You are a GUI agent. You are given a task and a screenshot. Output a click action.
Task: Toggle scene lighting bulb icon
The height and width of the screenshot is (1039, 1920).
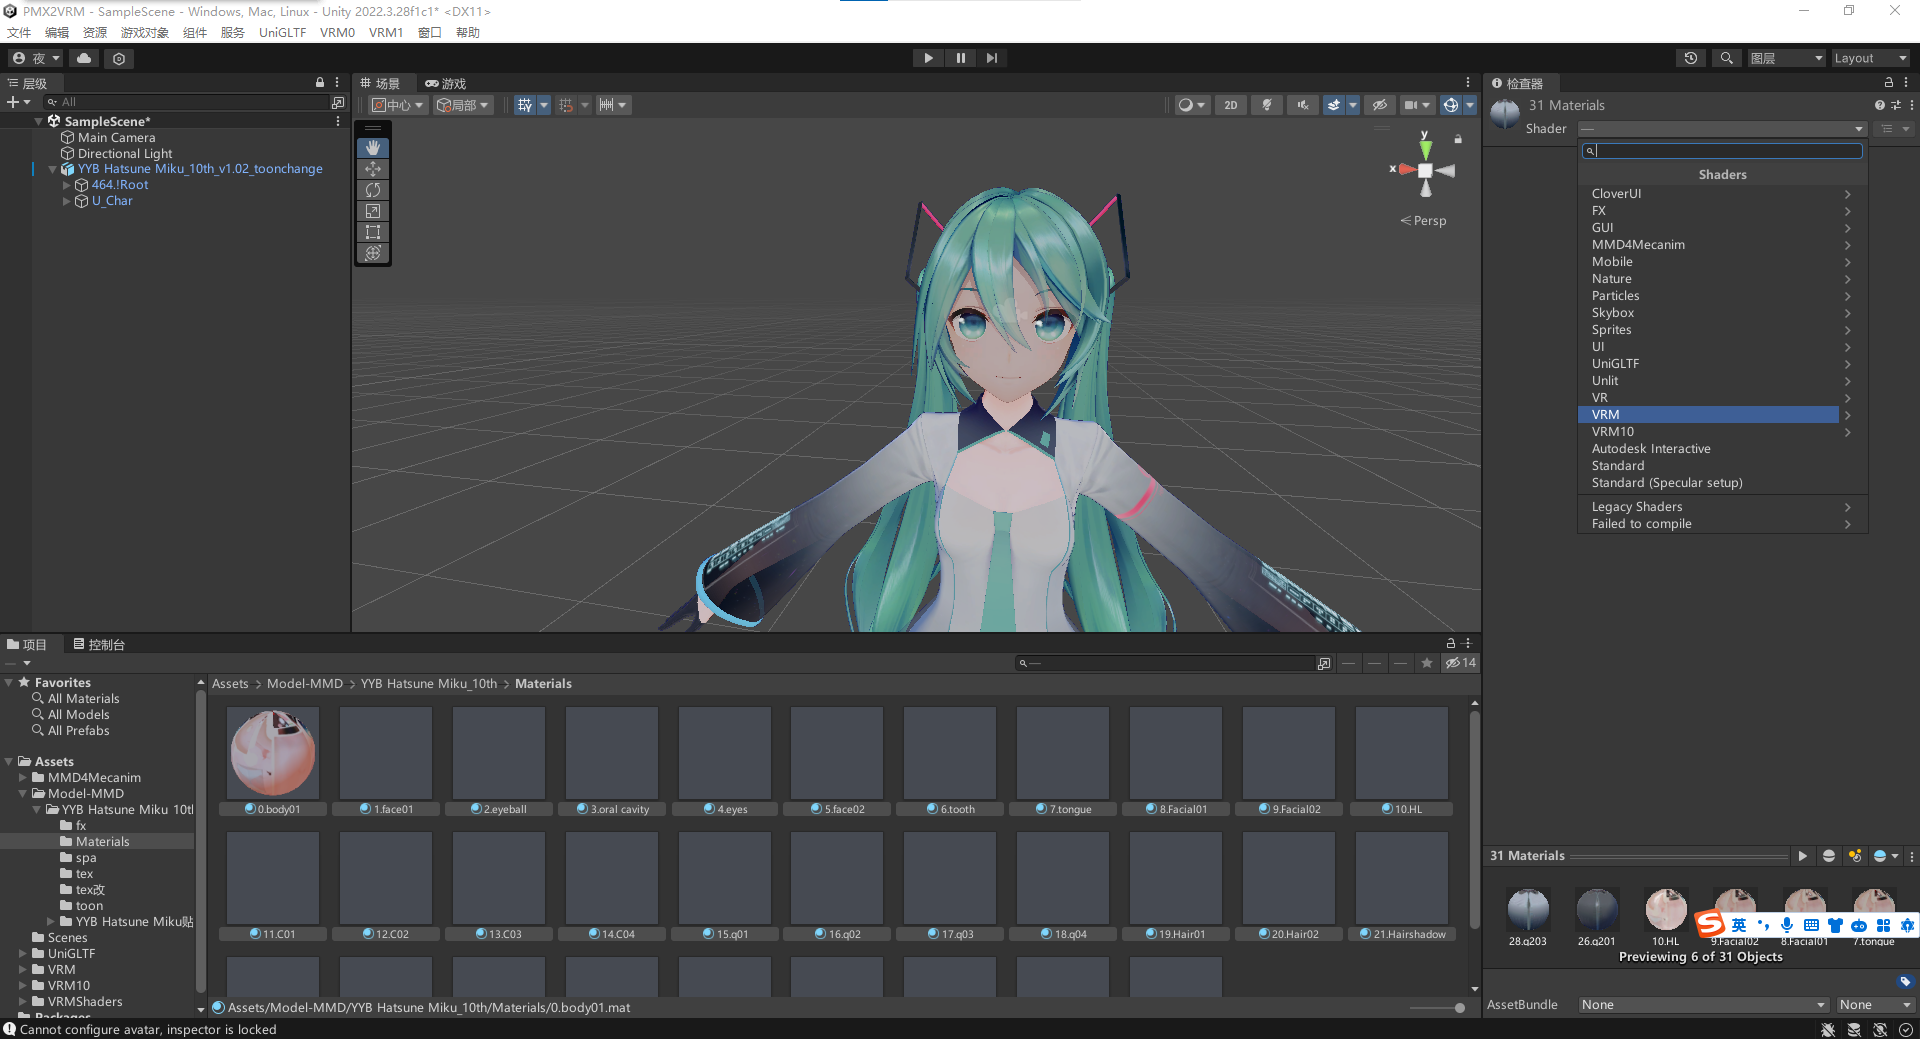tap(1267, 105)
